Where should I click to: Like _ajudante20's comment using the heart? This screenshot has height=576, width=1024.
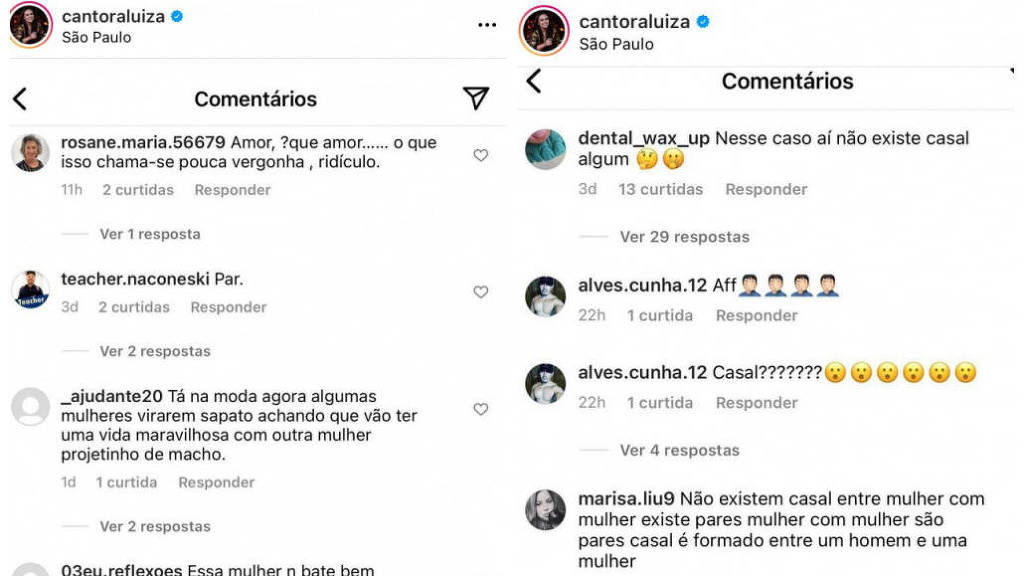tap(479, 409)
